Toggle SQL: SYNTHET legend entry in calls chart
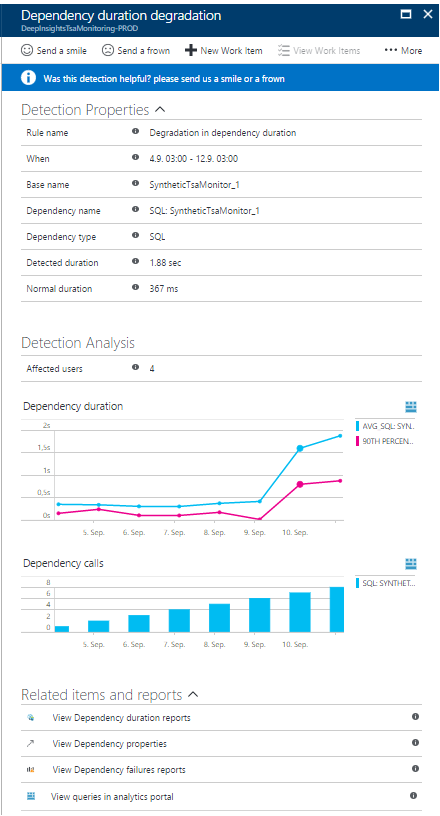Screen dimensions: 440x816 (385, 583)
